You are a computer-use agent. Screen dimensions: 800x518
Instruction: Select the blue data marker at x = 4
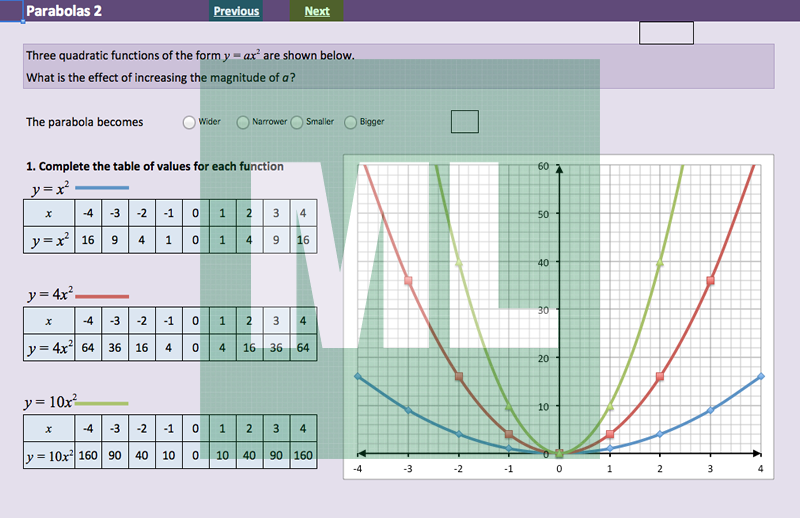click(761, 376)
